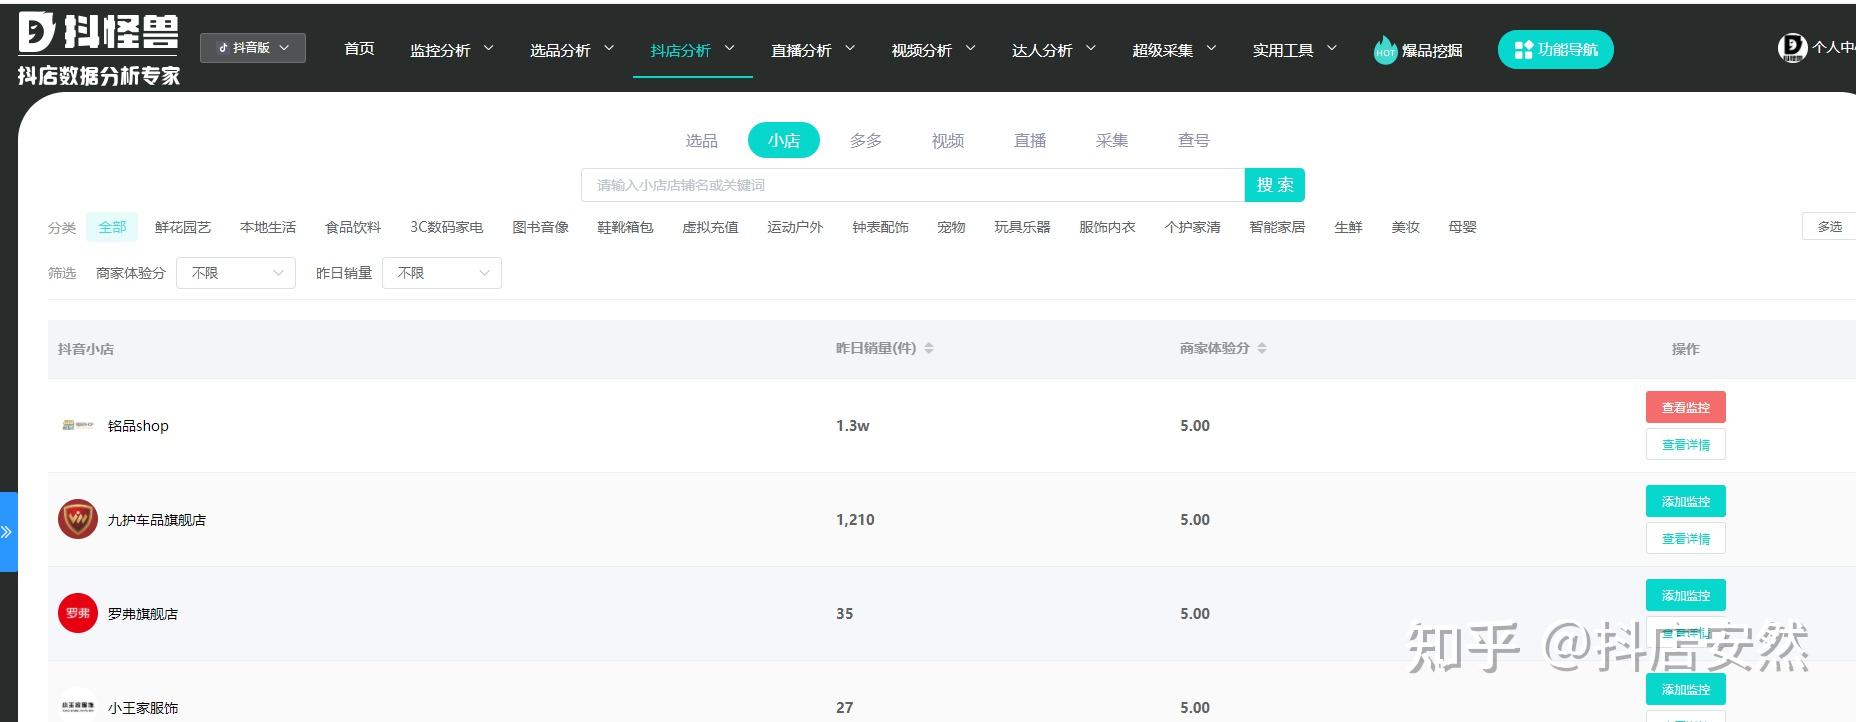This screenshot has height=722, width=1856.
Task: Expand the blue side panel arrow
Action: [x=8, y=532]
